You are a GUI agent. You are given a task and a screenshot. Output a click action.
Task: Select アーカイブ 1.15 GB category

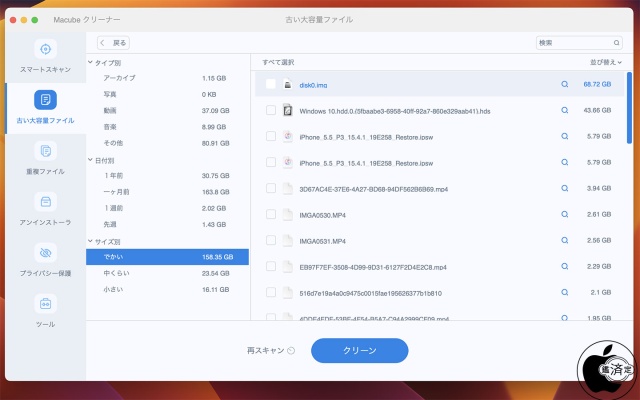pos(167,78)
